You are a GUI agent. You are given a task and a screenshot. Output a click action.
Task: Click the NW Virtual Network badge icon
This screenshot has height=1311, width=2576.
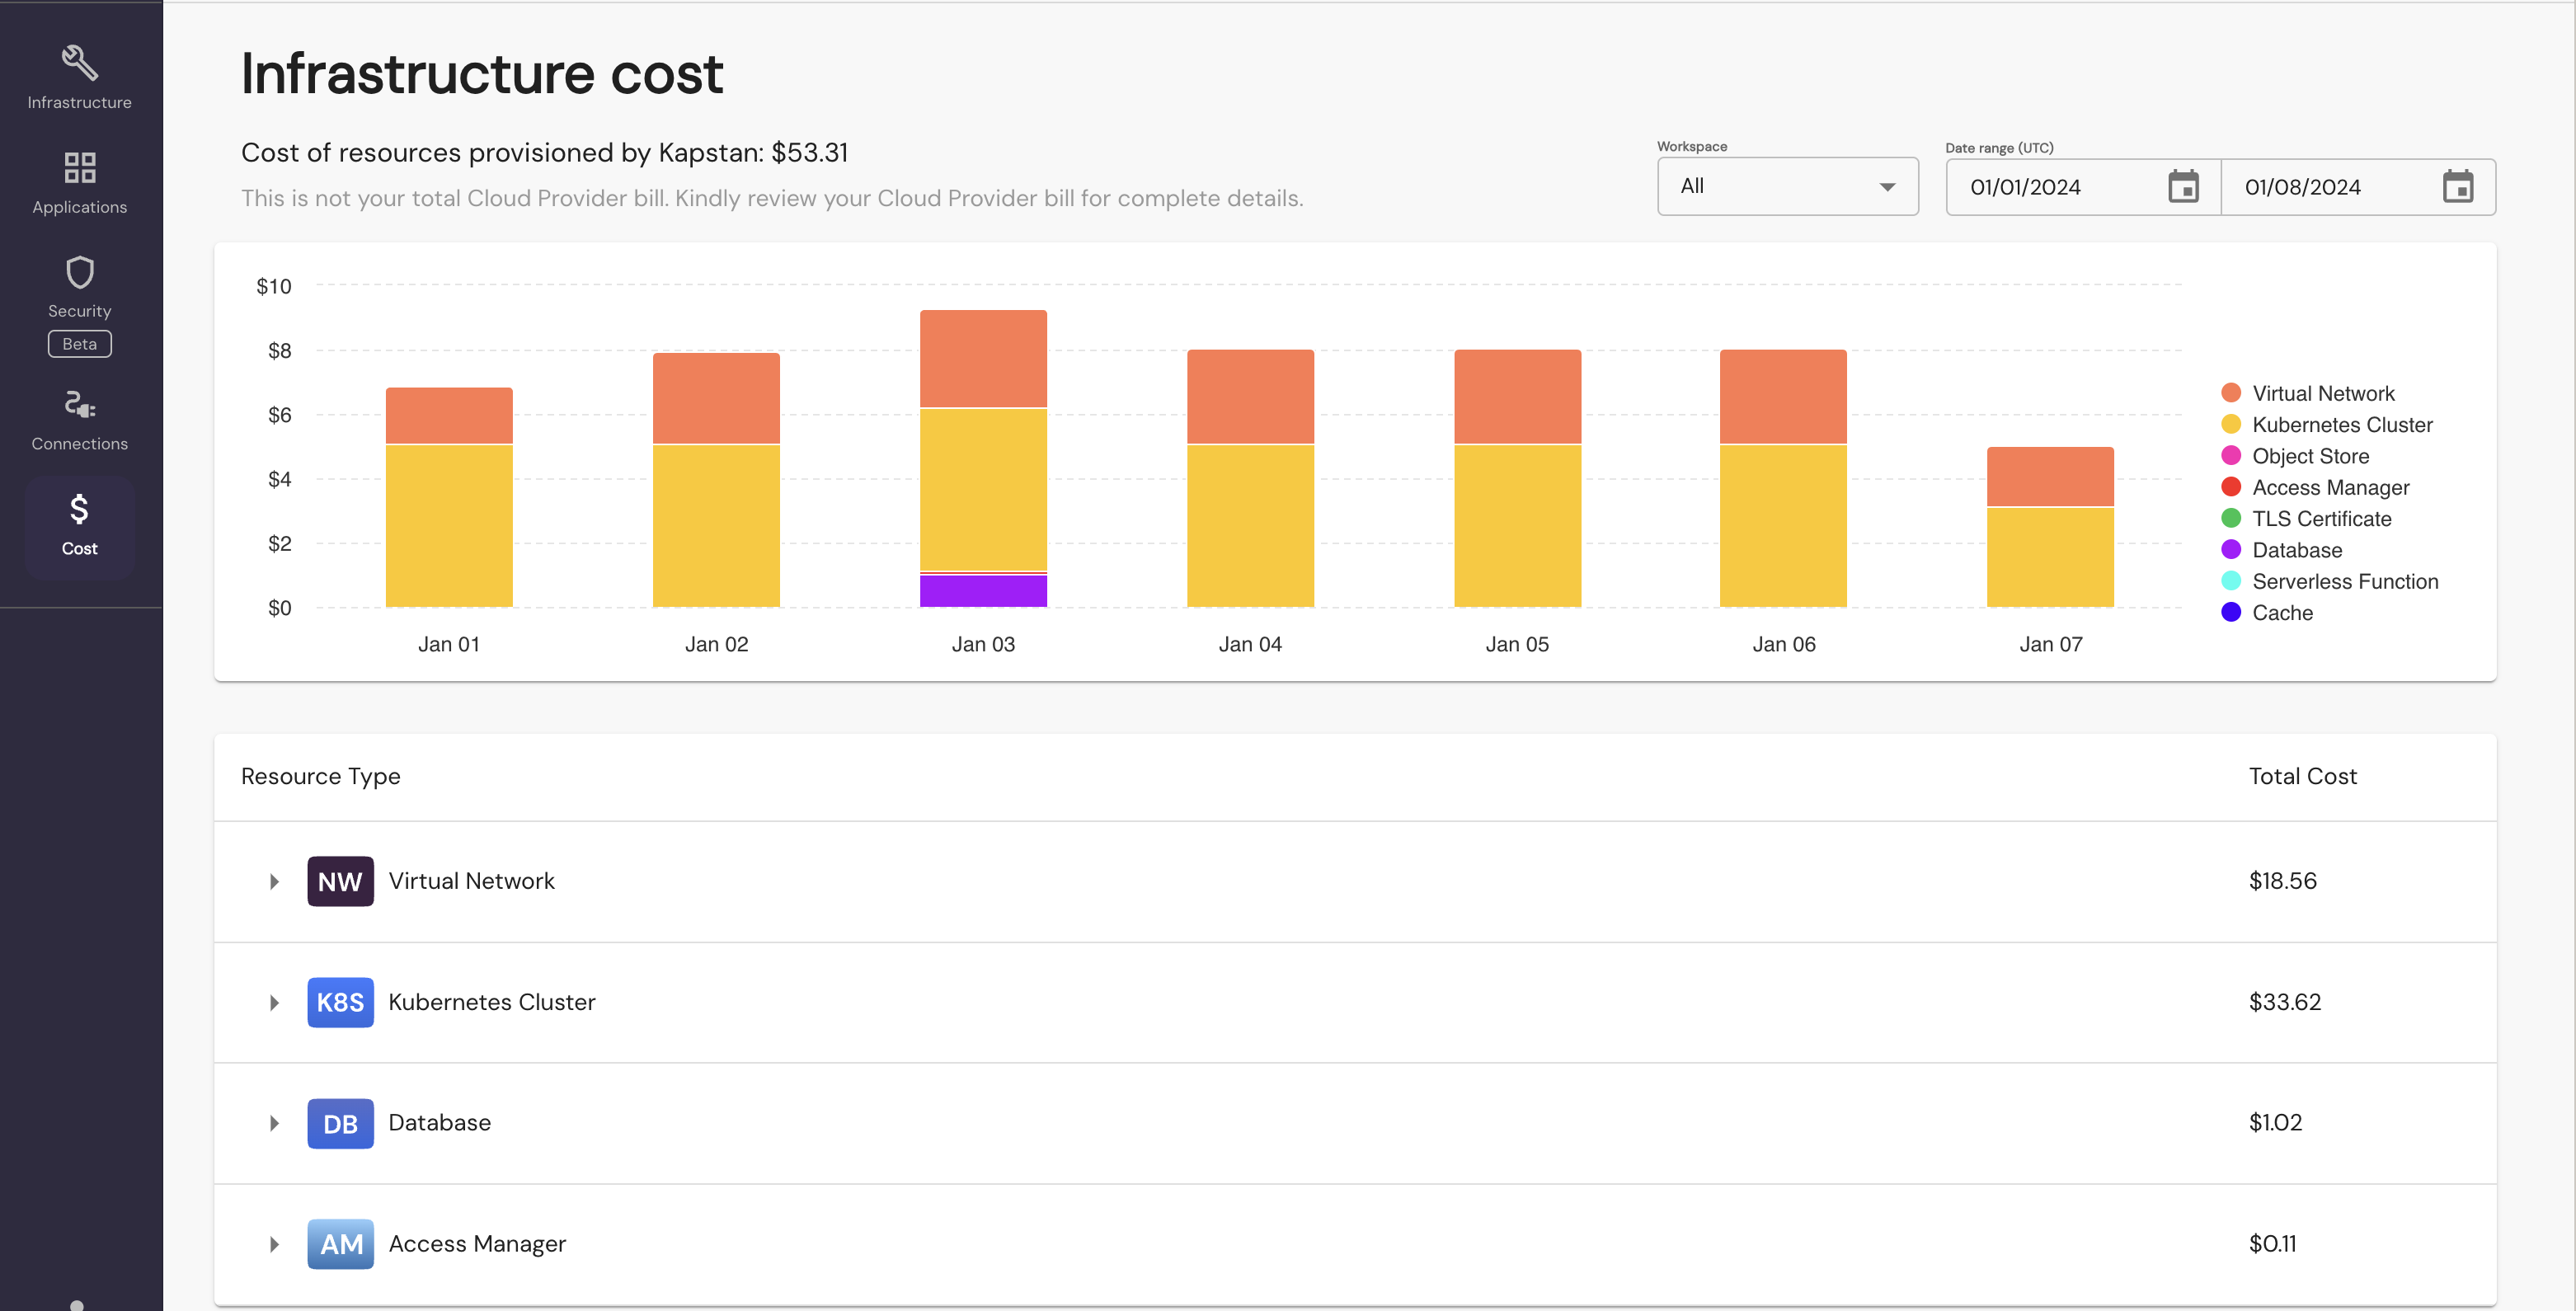(340, 881)
